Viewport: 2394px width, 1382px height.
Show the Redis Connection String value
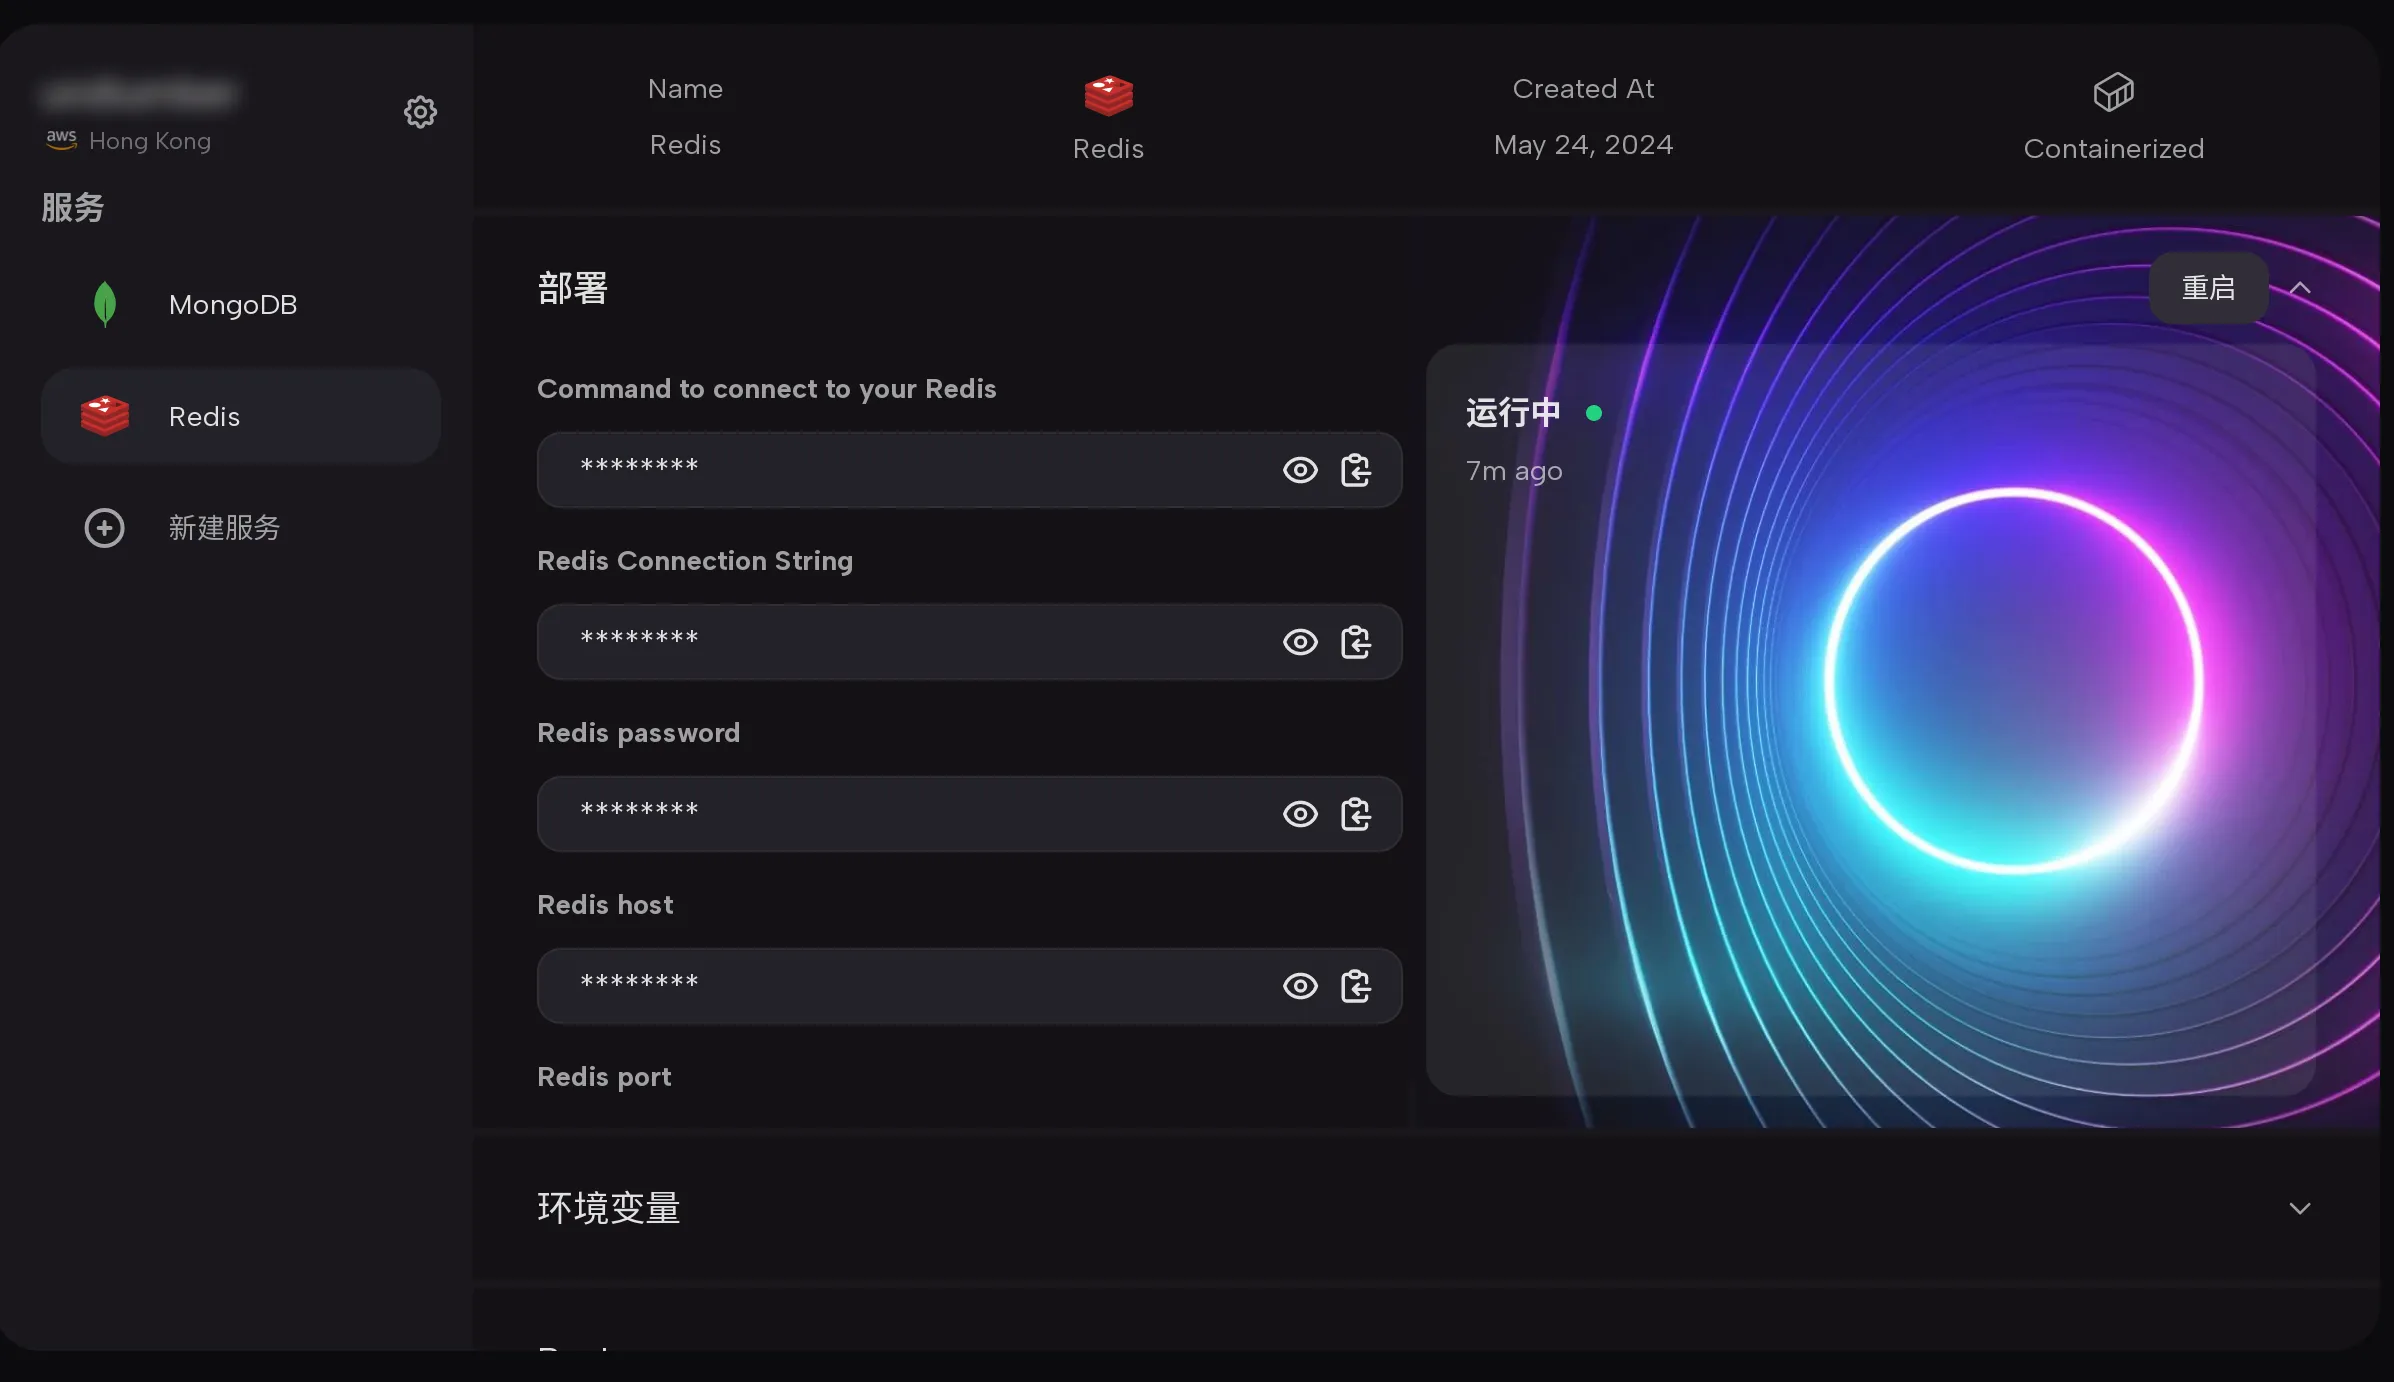click(1300, 642)
